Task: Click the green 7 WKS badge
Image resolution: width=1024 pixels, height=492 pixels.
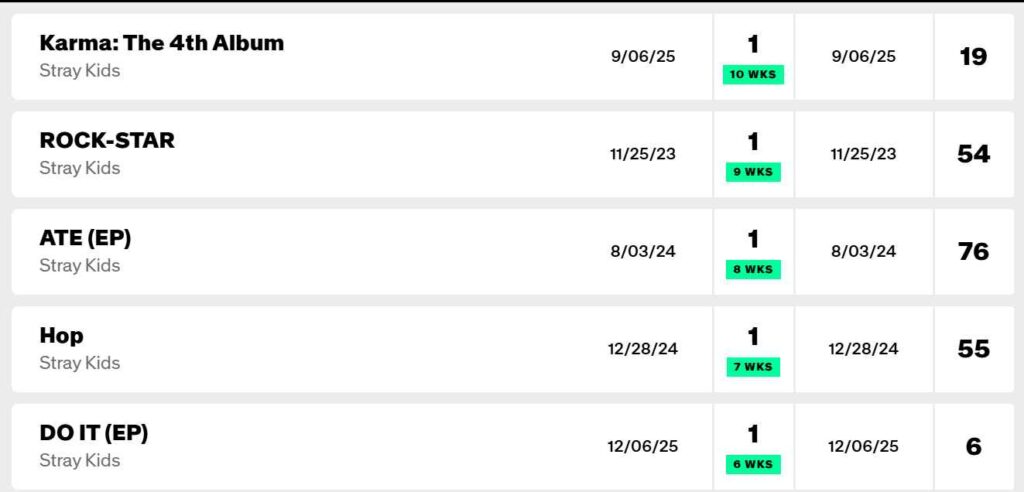Action: point(753,367)
